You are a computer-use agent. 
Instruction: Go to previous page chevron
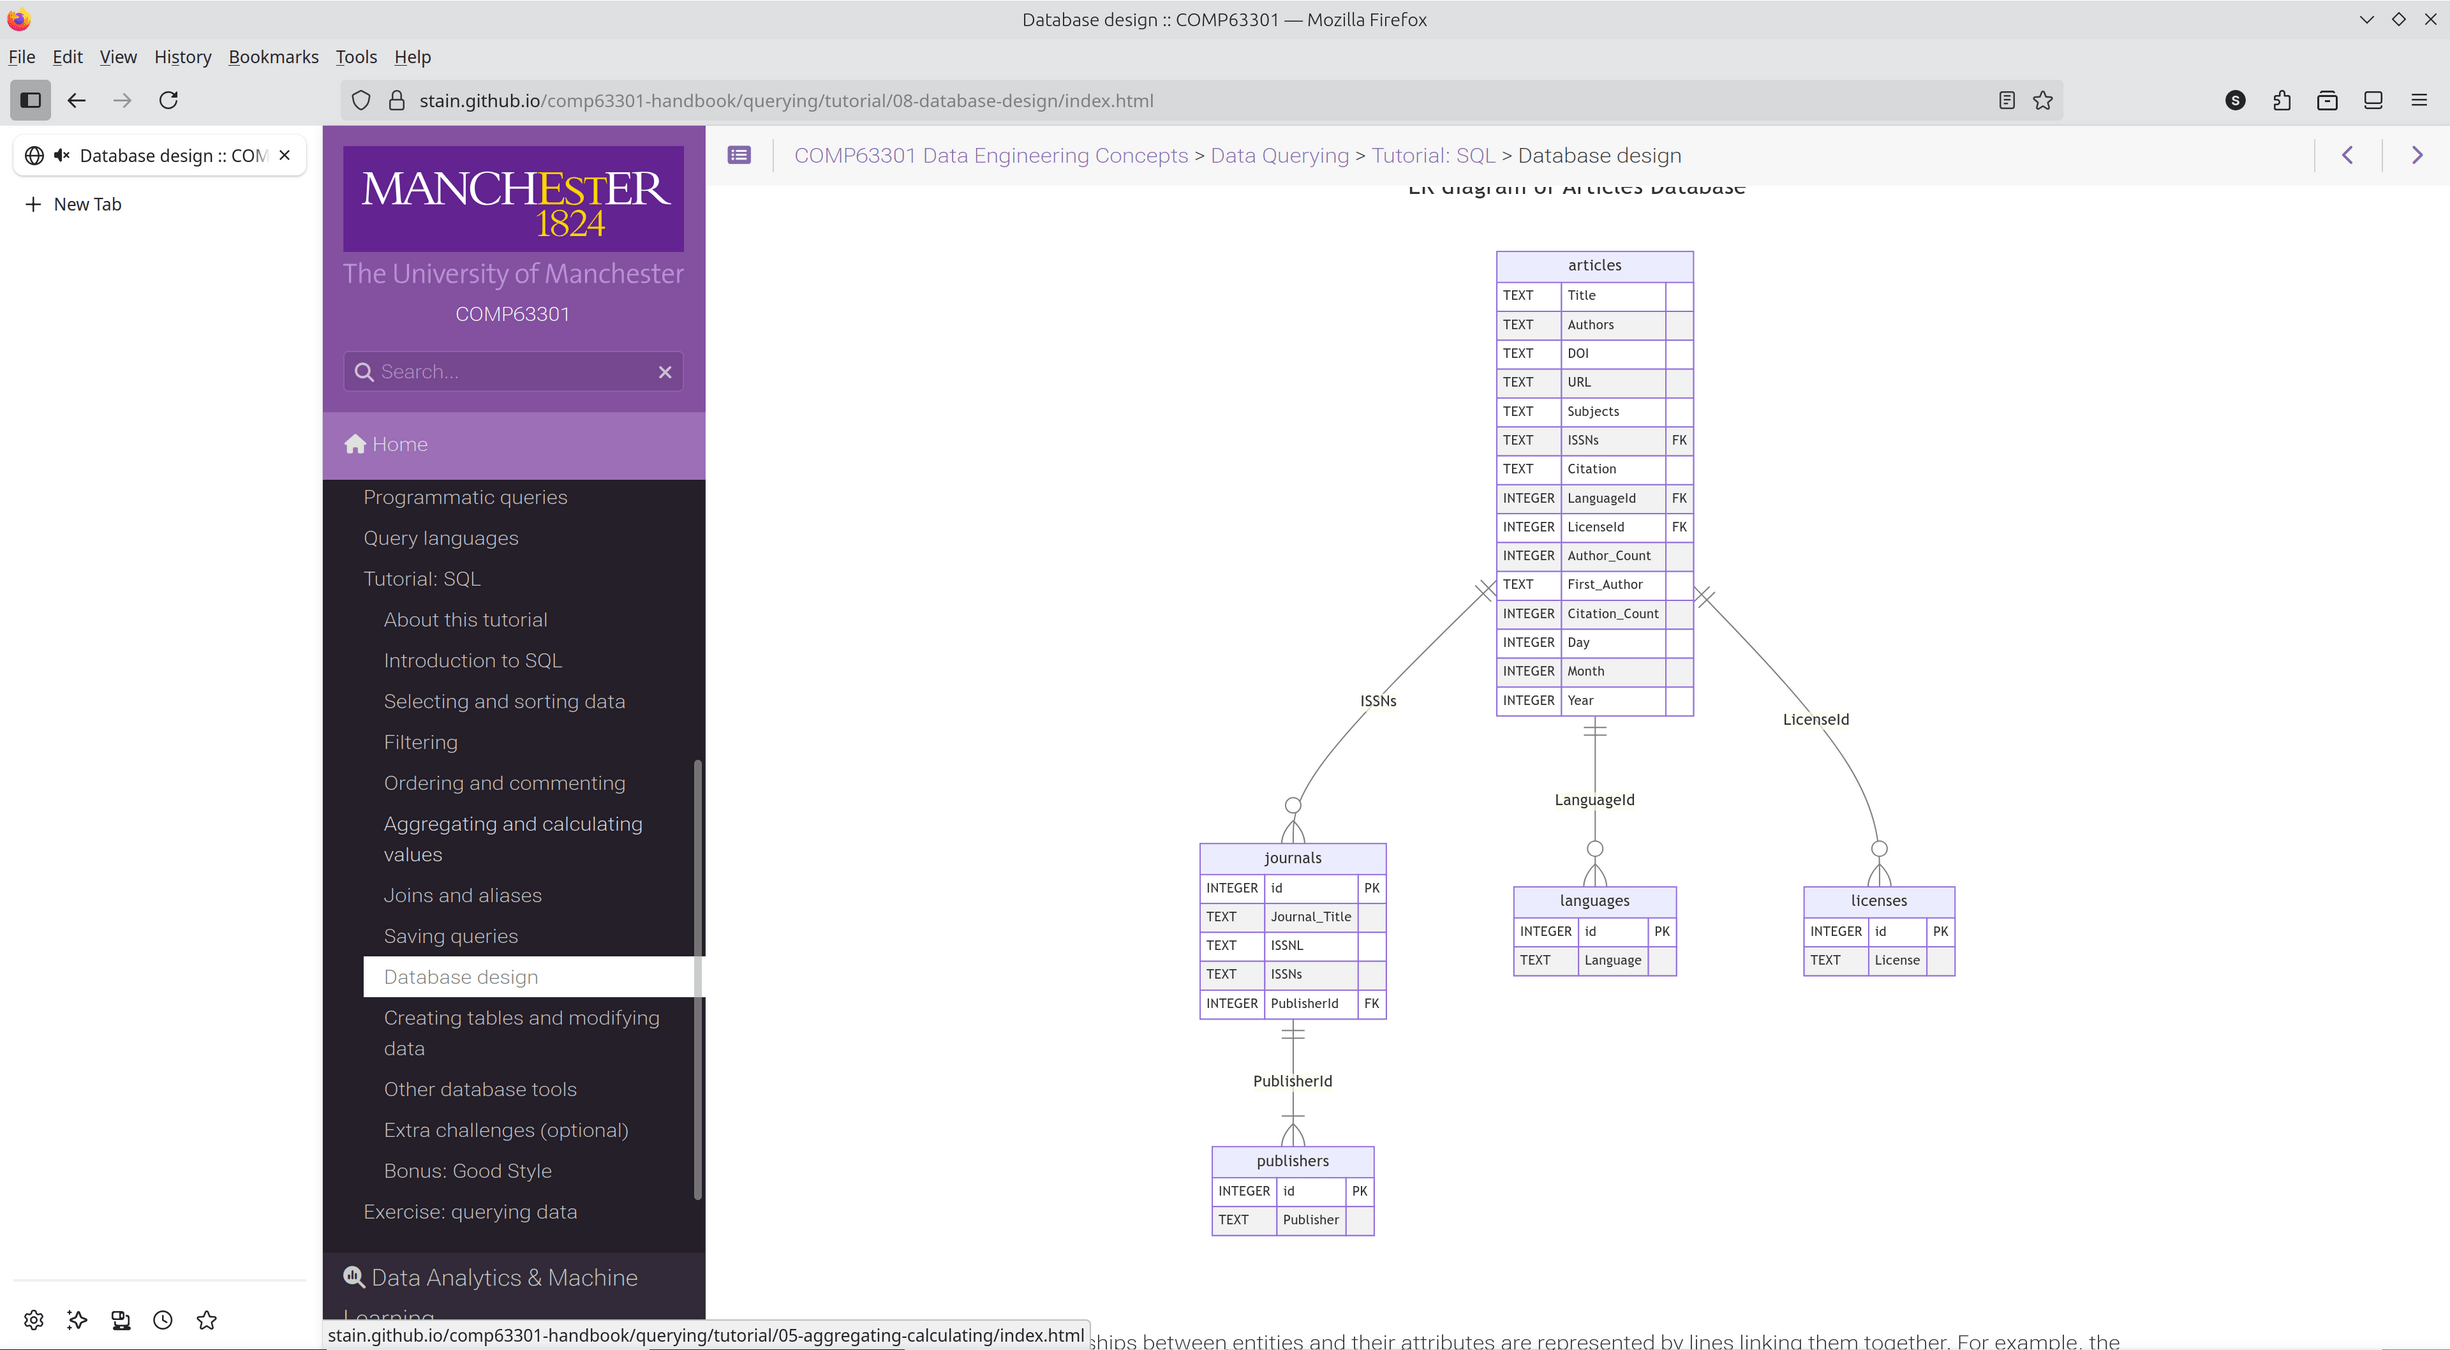coord(2347,155)
